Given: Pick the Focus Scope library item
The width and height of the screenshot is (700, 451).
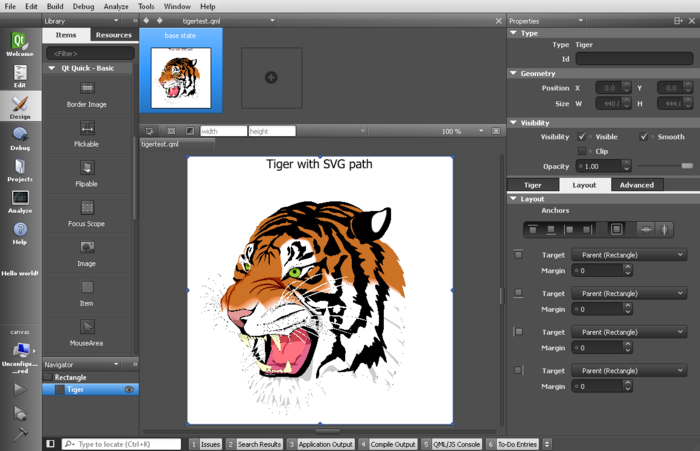Looking at the screenshot, I should coord(87,213).
